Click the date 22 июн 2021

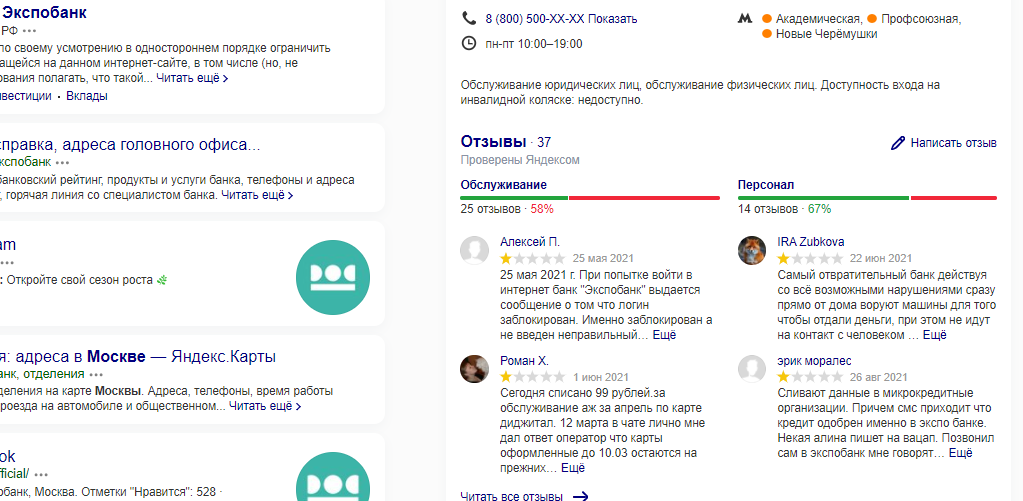[x=881, y=258]
